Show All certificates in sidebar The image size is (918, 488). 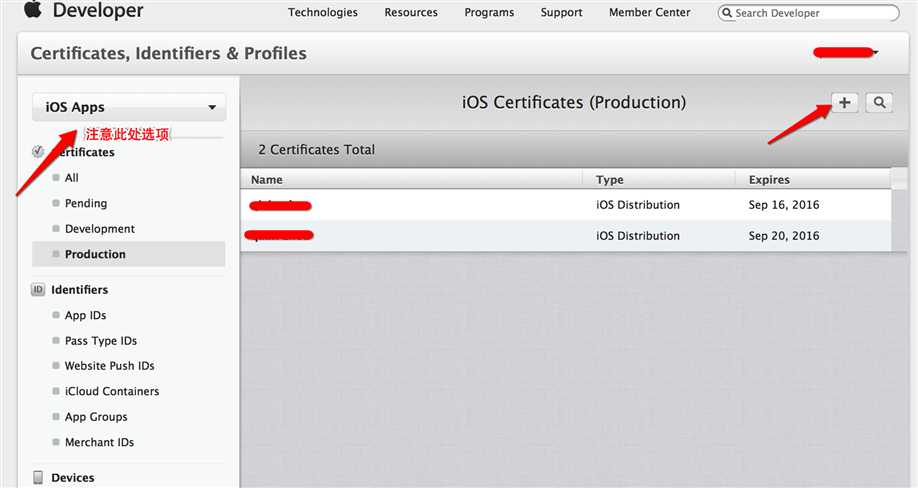coord(71,177)
